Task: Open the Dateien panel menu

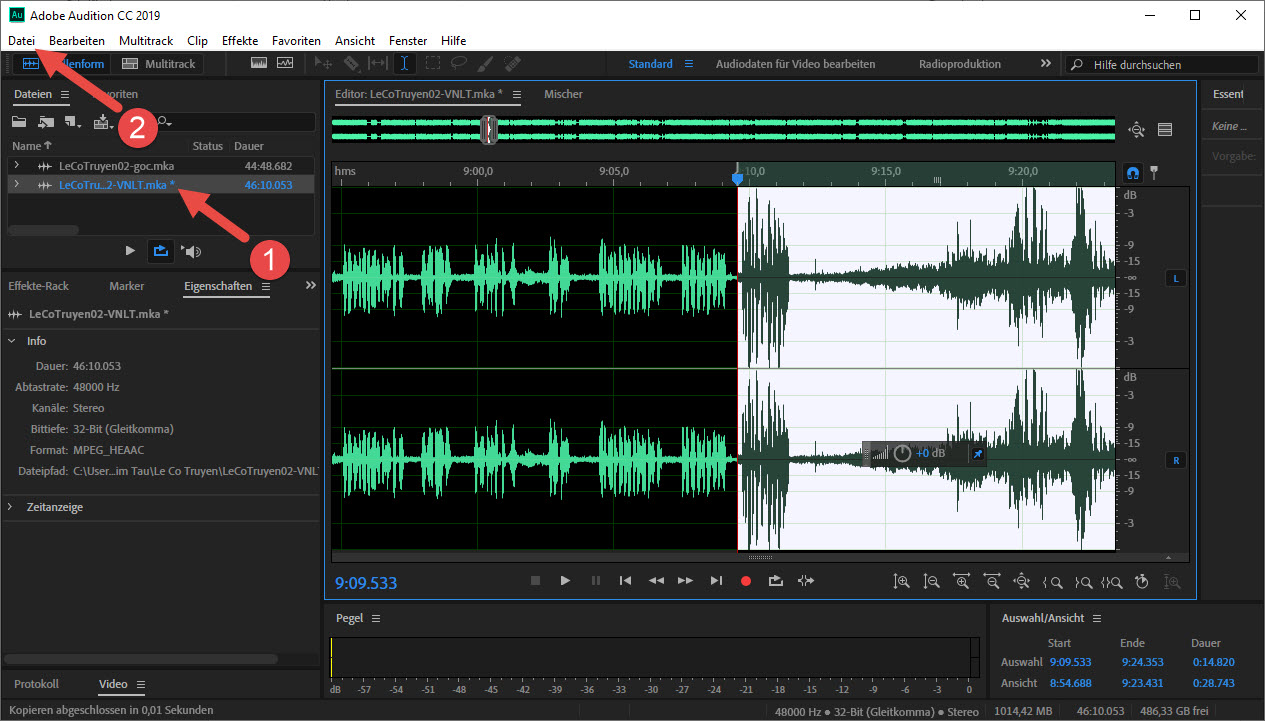Action: click(65, 94)
